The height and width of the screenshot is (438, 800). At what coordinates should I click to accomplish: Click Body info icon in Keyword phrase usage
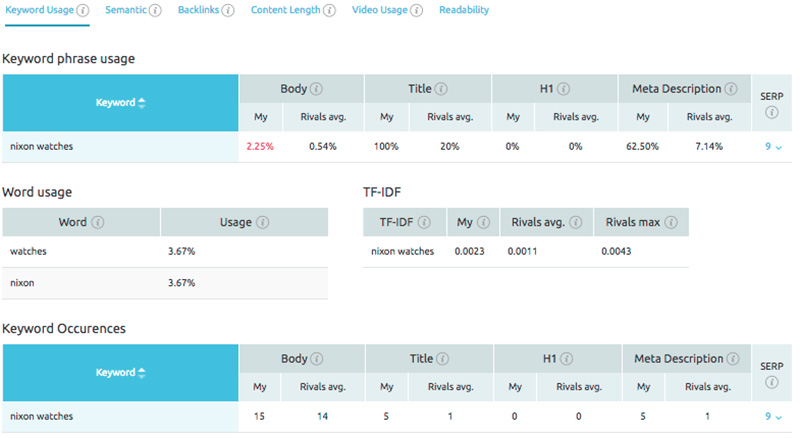[x=316, y=89]
